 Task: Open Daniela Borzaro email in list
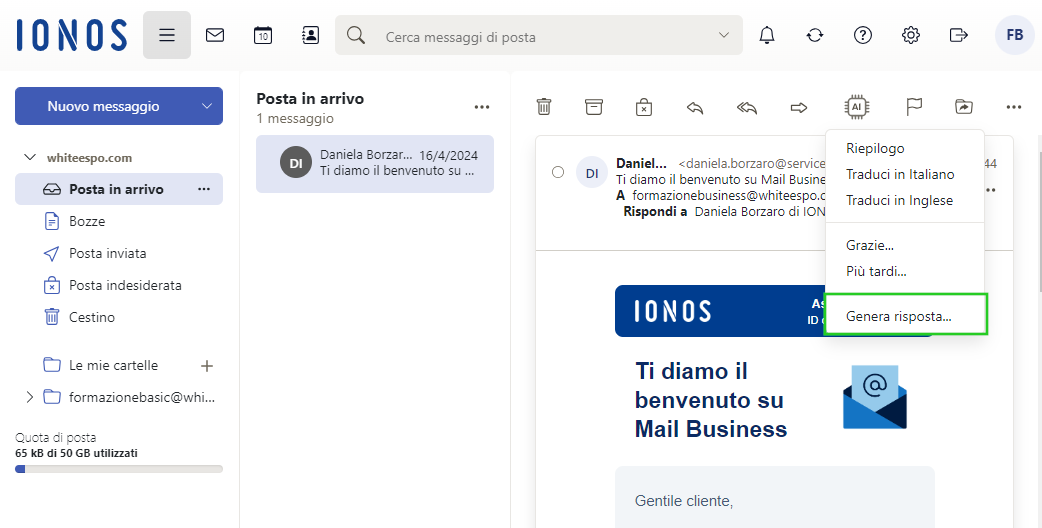[375, 163]
